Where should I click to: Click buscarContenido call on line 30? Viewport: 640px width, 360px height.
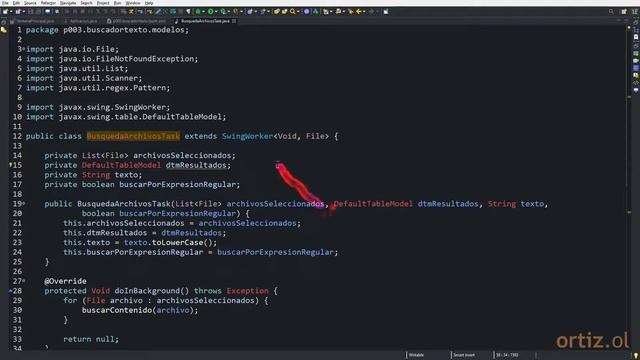click(x=117, y=310)
